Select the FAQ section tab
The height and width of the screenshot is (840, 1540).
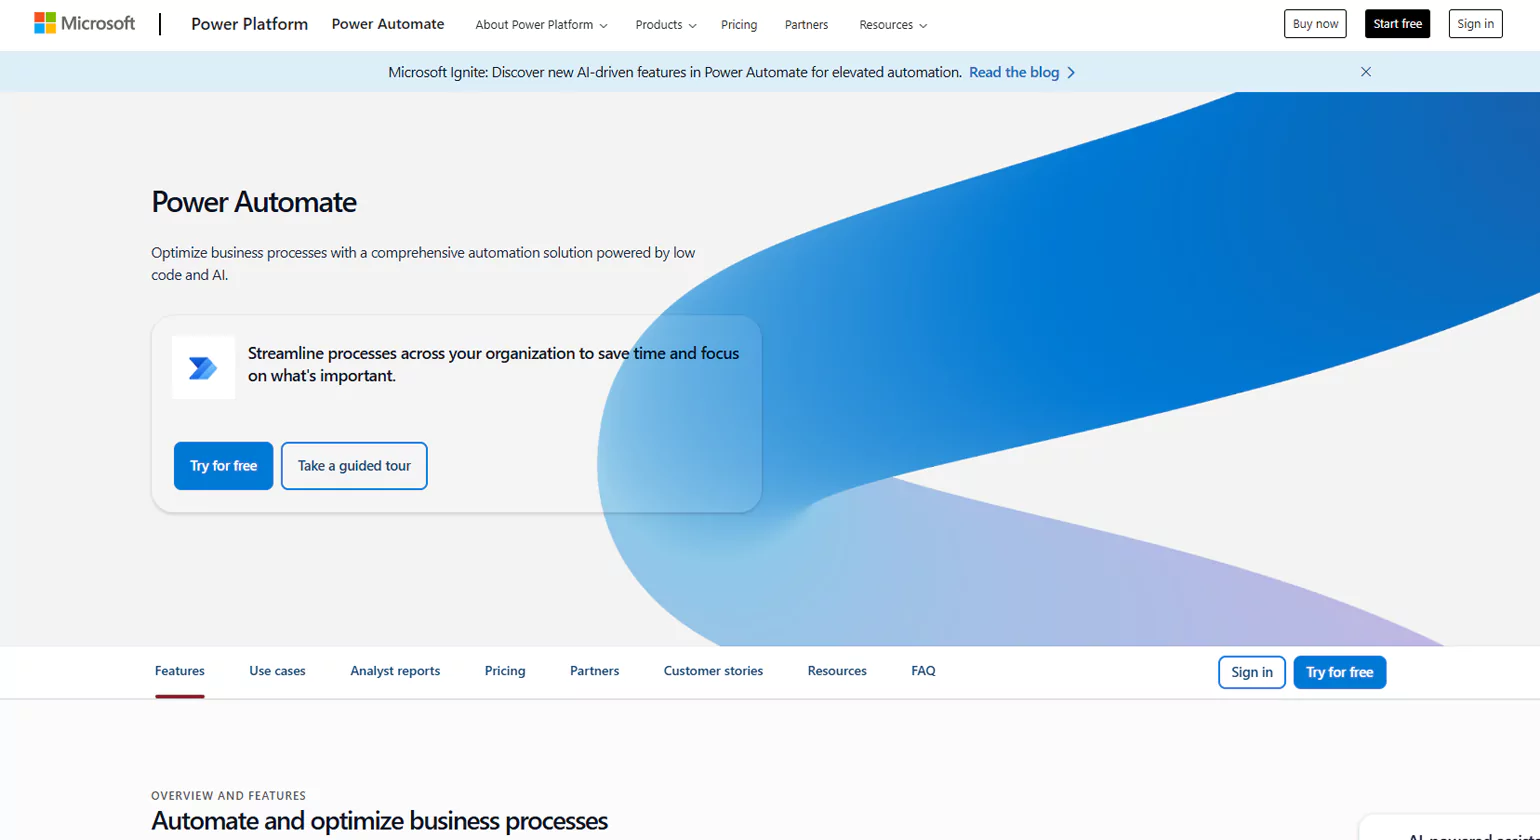(922, 671)
